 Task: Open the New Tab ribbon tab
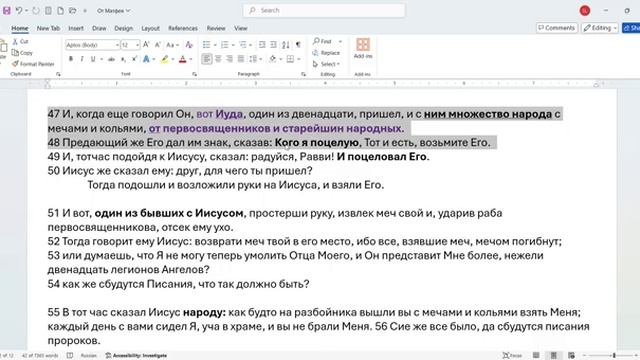48,28
